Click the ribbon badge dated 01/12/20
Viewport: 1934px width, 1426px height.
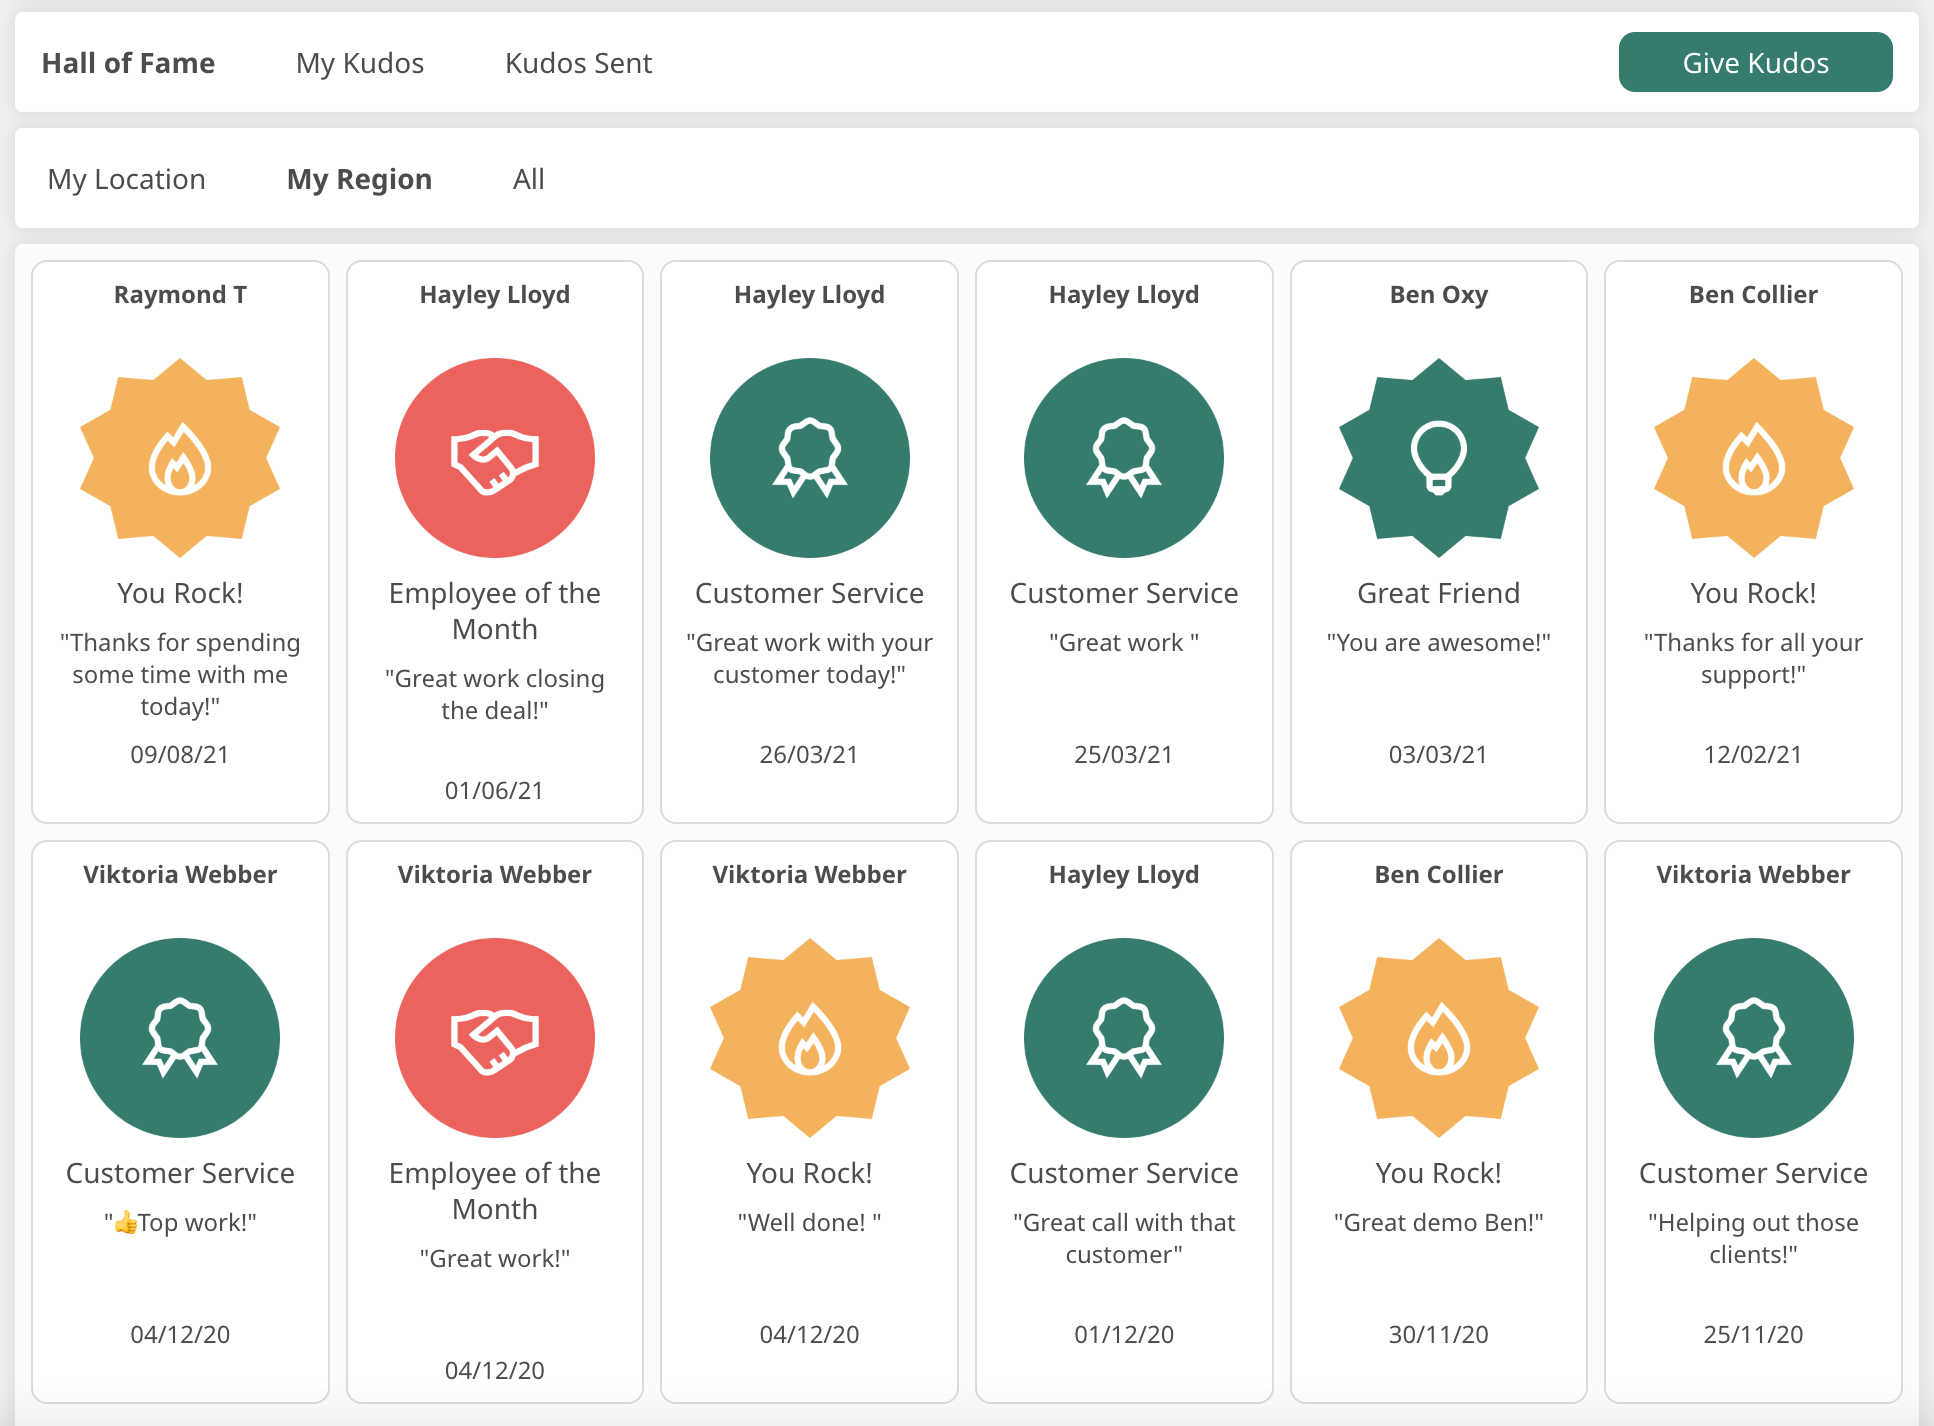(x=1123, y=1038)
